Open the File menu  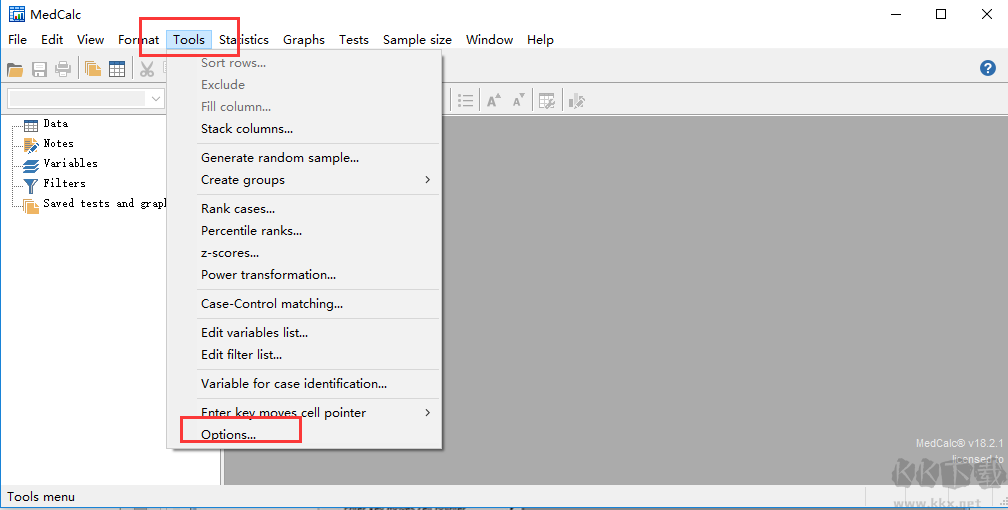coord(17,40)
